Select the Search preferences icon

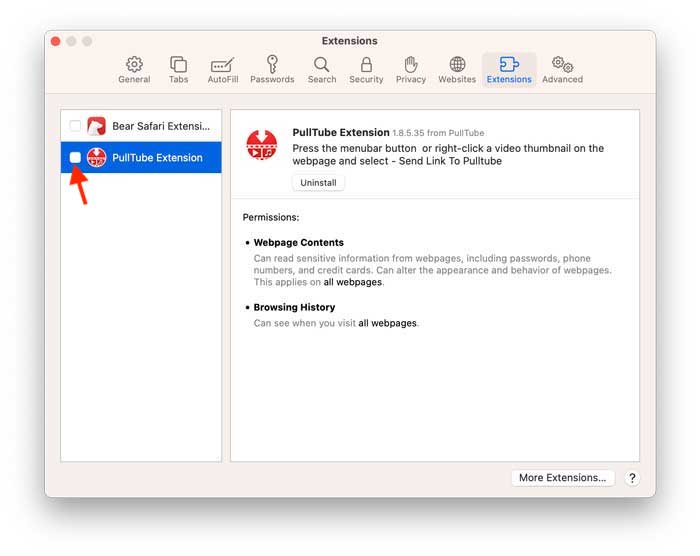[322, 70]
